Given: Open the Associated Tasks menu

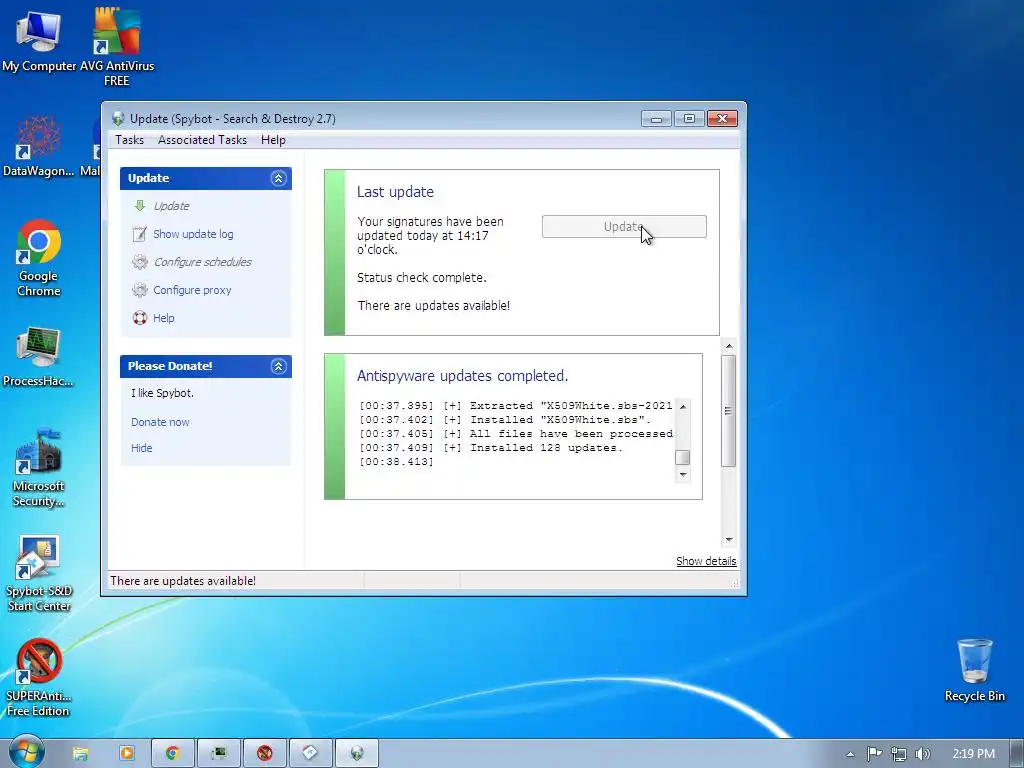Looking at the screenshot, I should [202, 140].
